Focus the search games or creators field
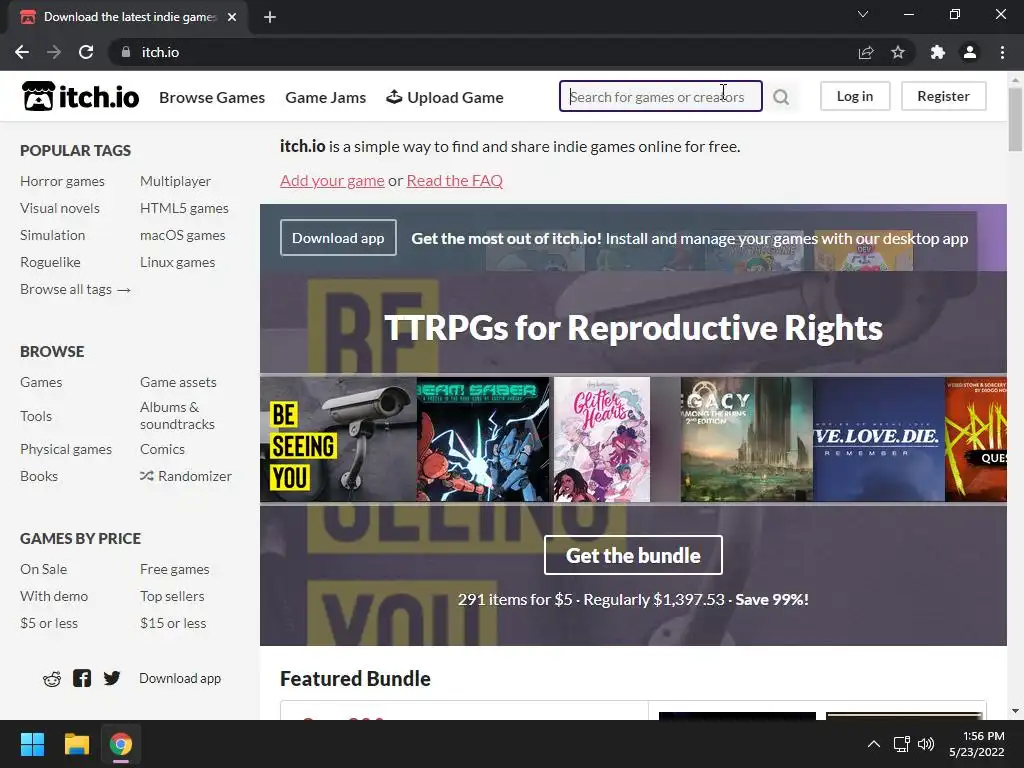 coord(661,97)
